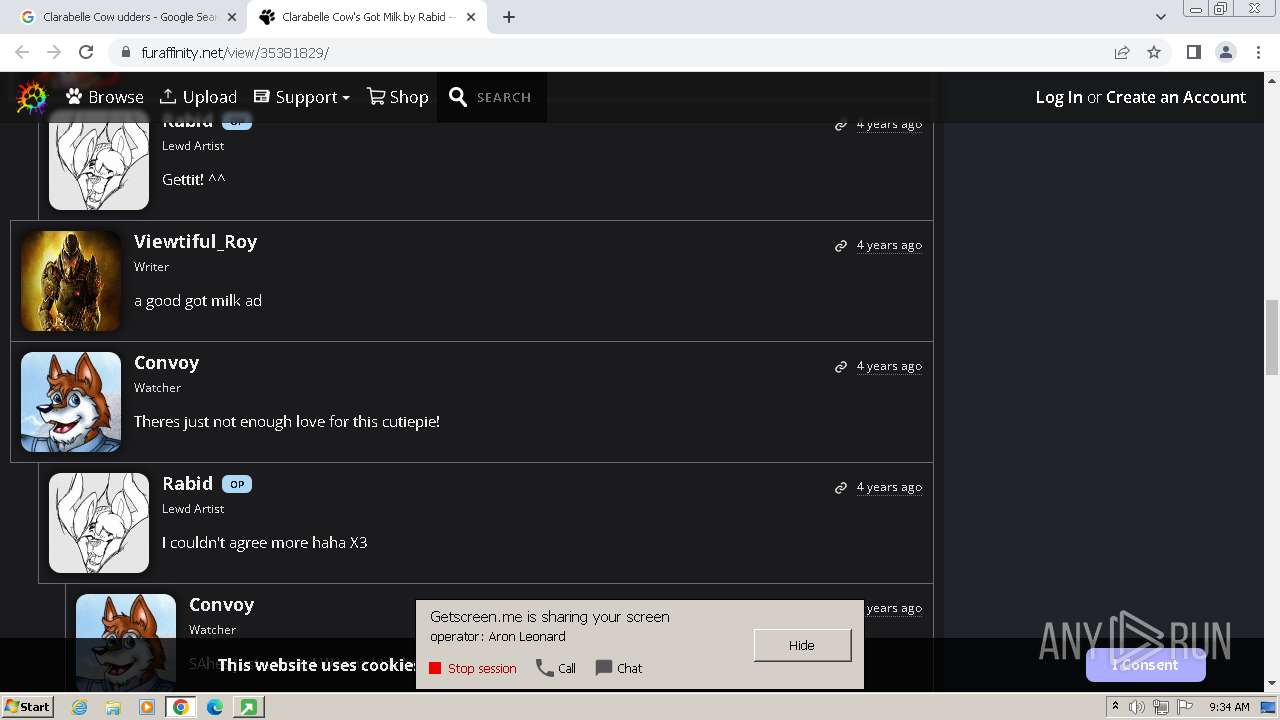
Task: Open Chat in Getscreen.me popup
Action: (619, 668)
